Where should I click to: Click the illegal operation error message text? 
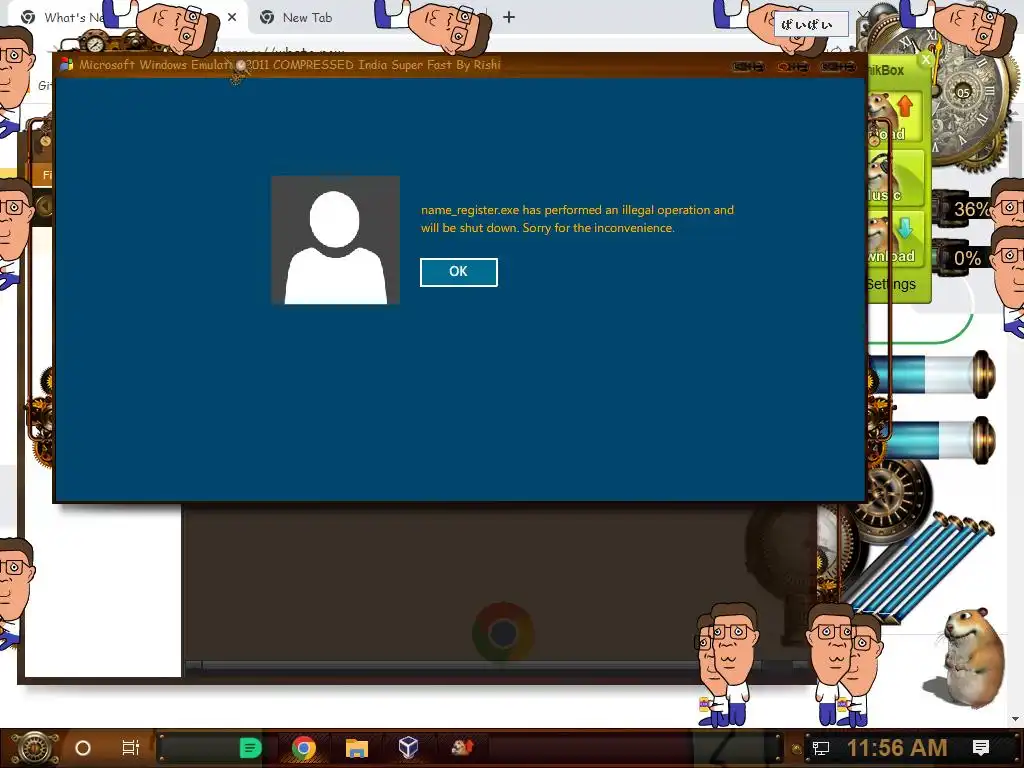click(x=577, y=219)
